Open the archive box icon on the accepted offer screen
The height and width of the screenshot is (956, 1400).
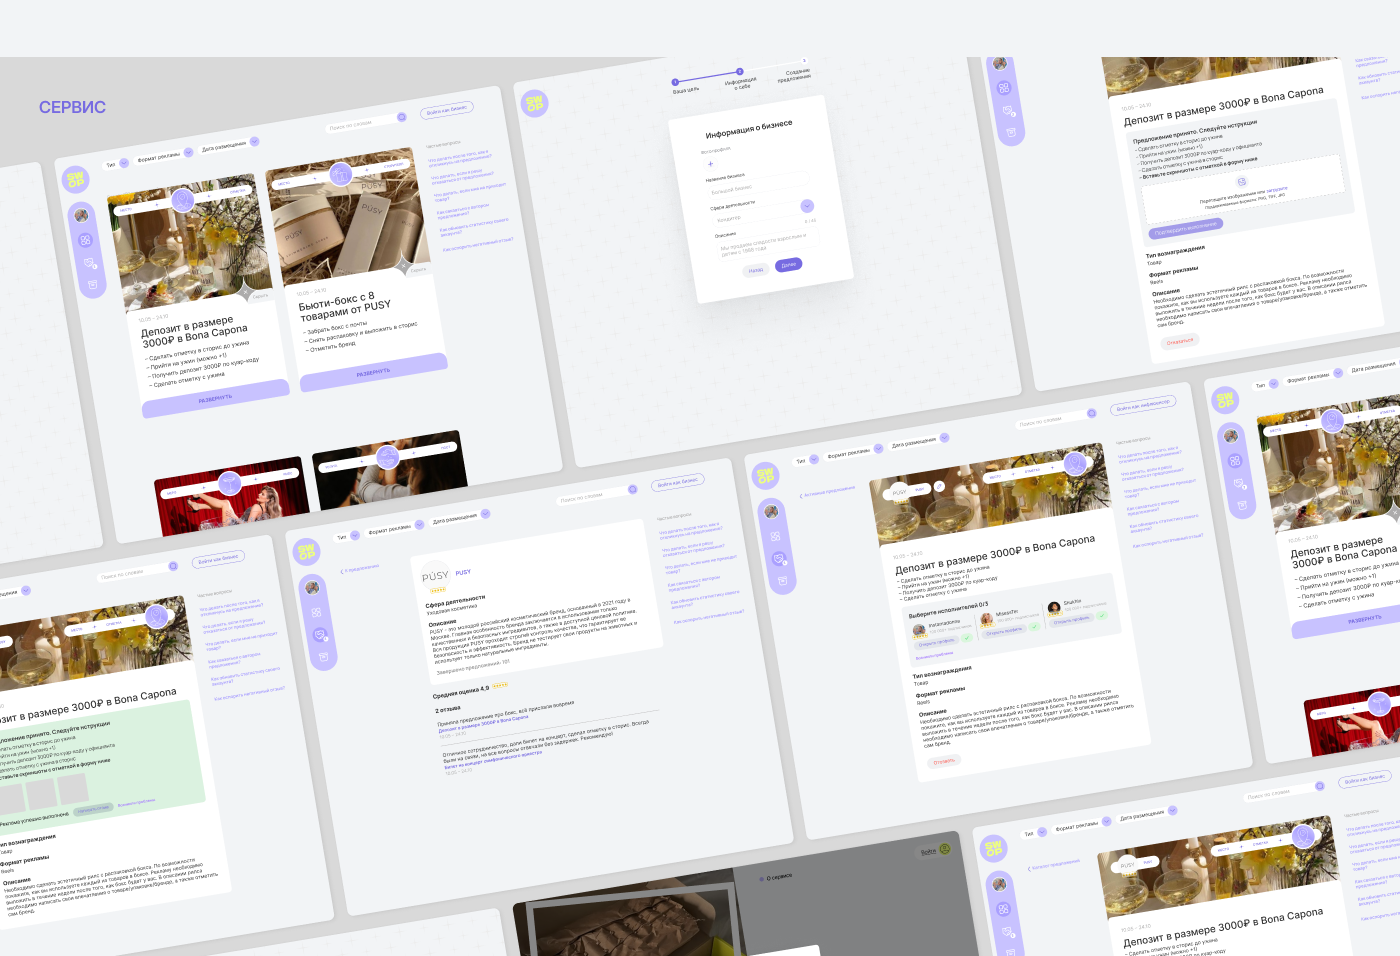click(x=1012, y=132)
